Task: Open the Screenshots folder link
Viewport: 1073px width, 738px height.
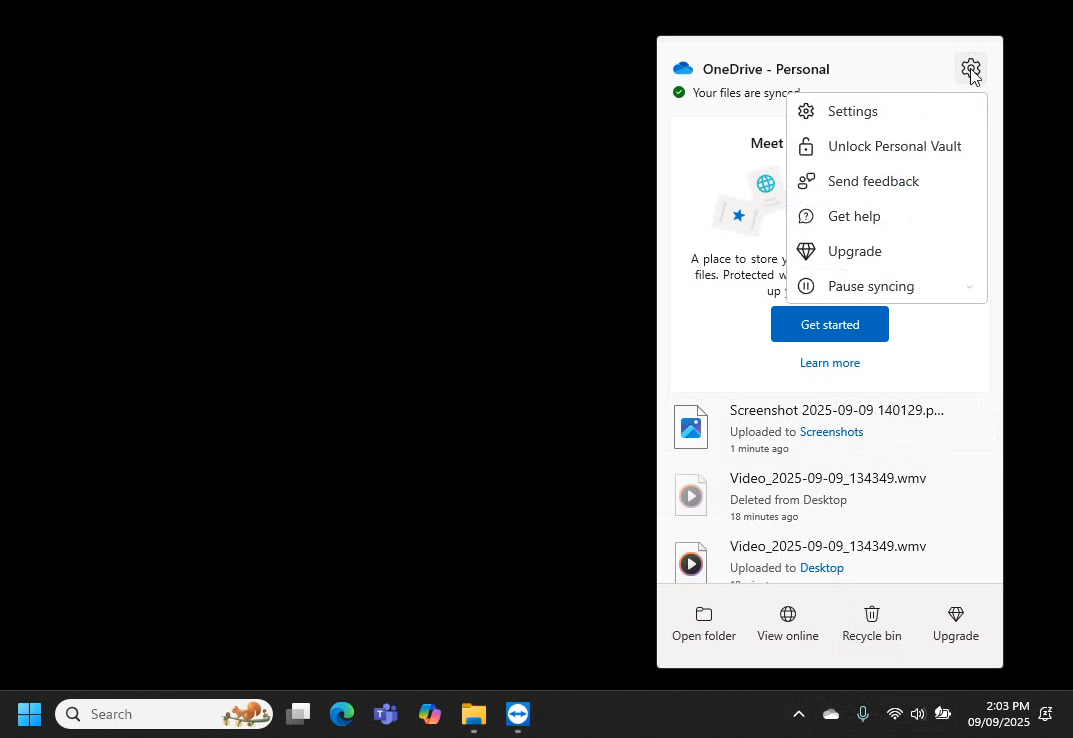Action: point(831,432)
